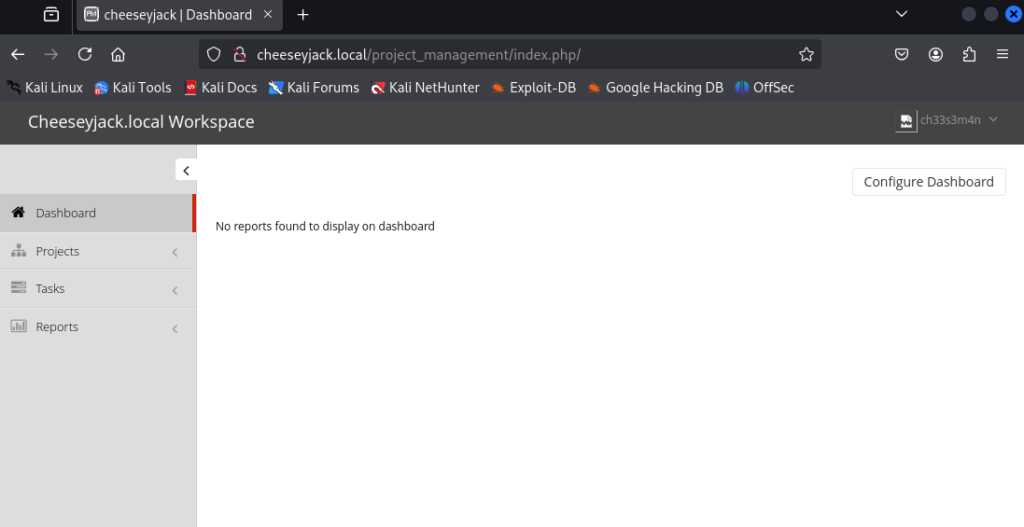The width and height of the screenshot is (1024, 527).
Task: Click the shield tracking protection icon
Action: [x=214, y=54]
